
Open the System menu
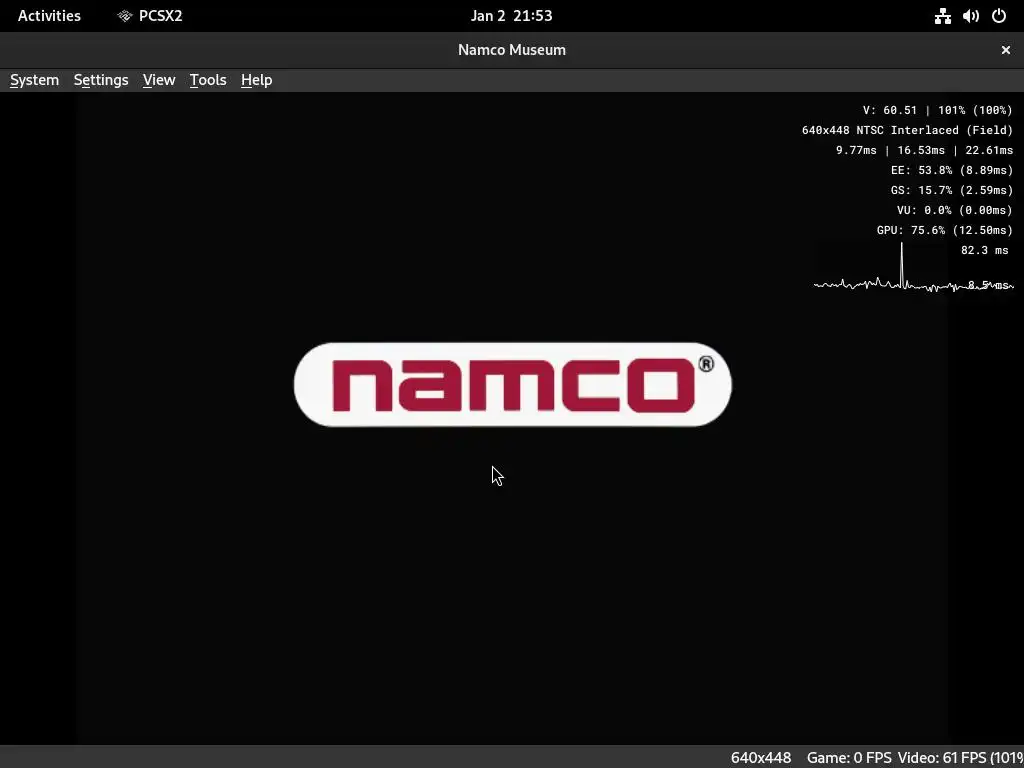[35, 80]
